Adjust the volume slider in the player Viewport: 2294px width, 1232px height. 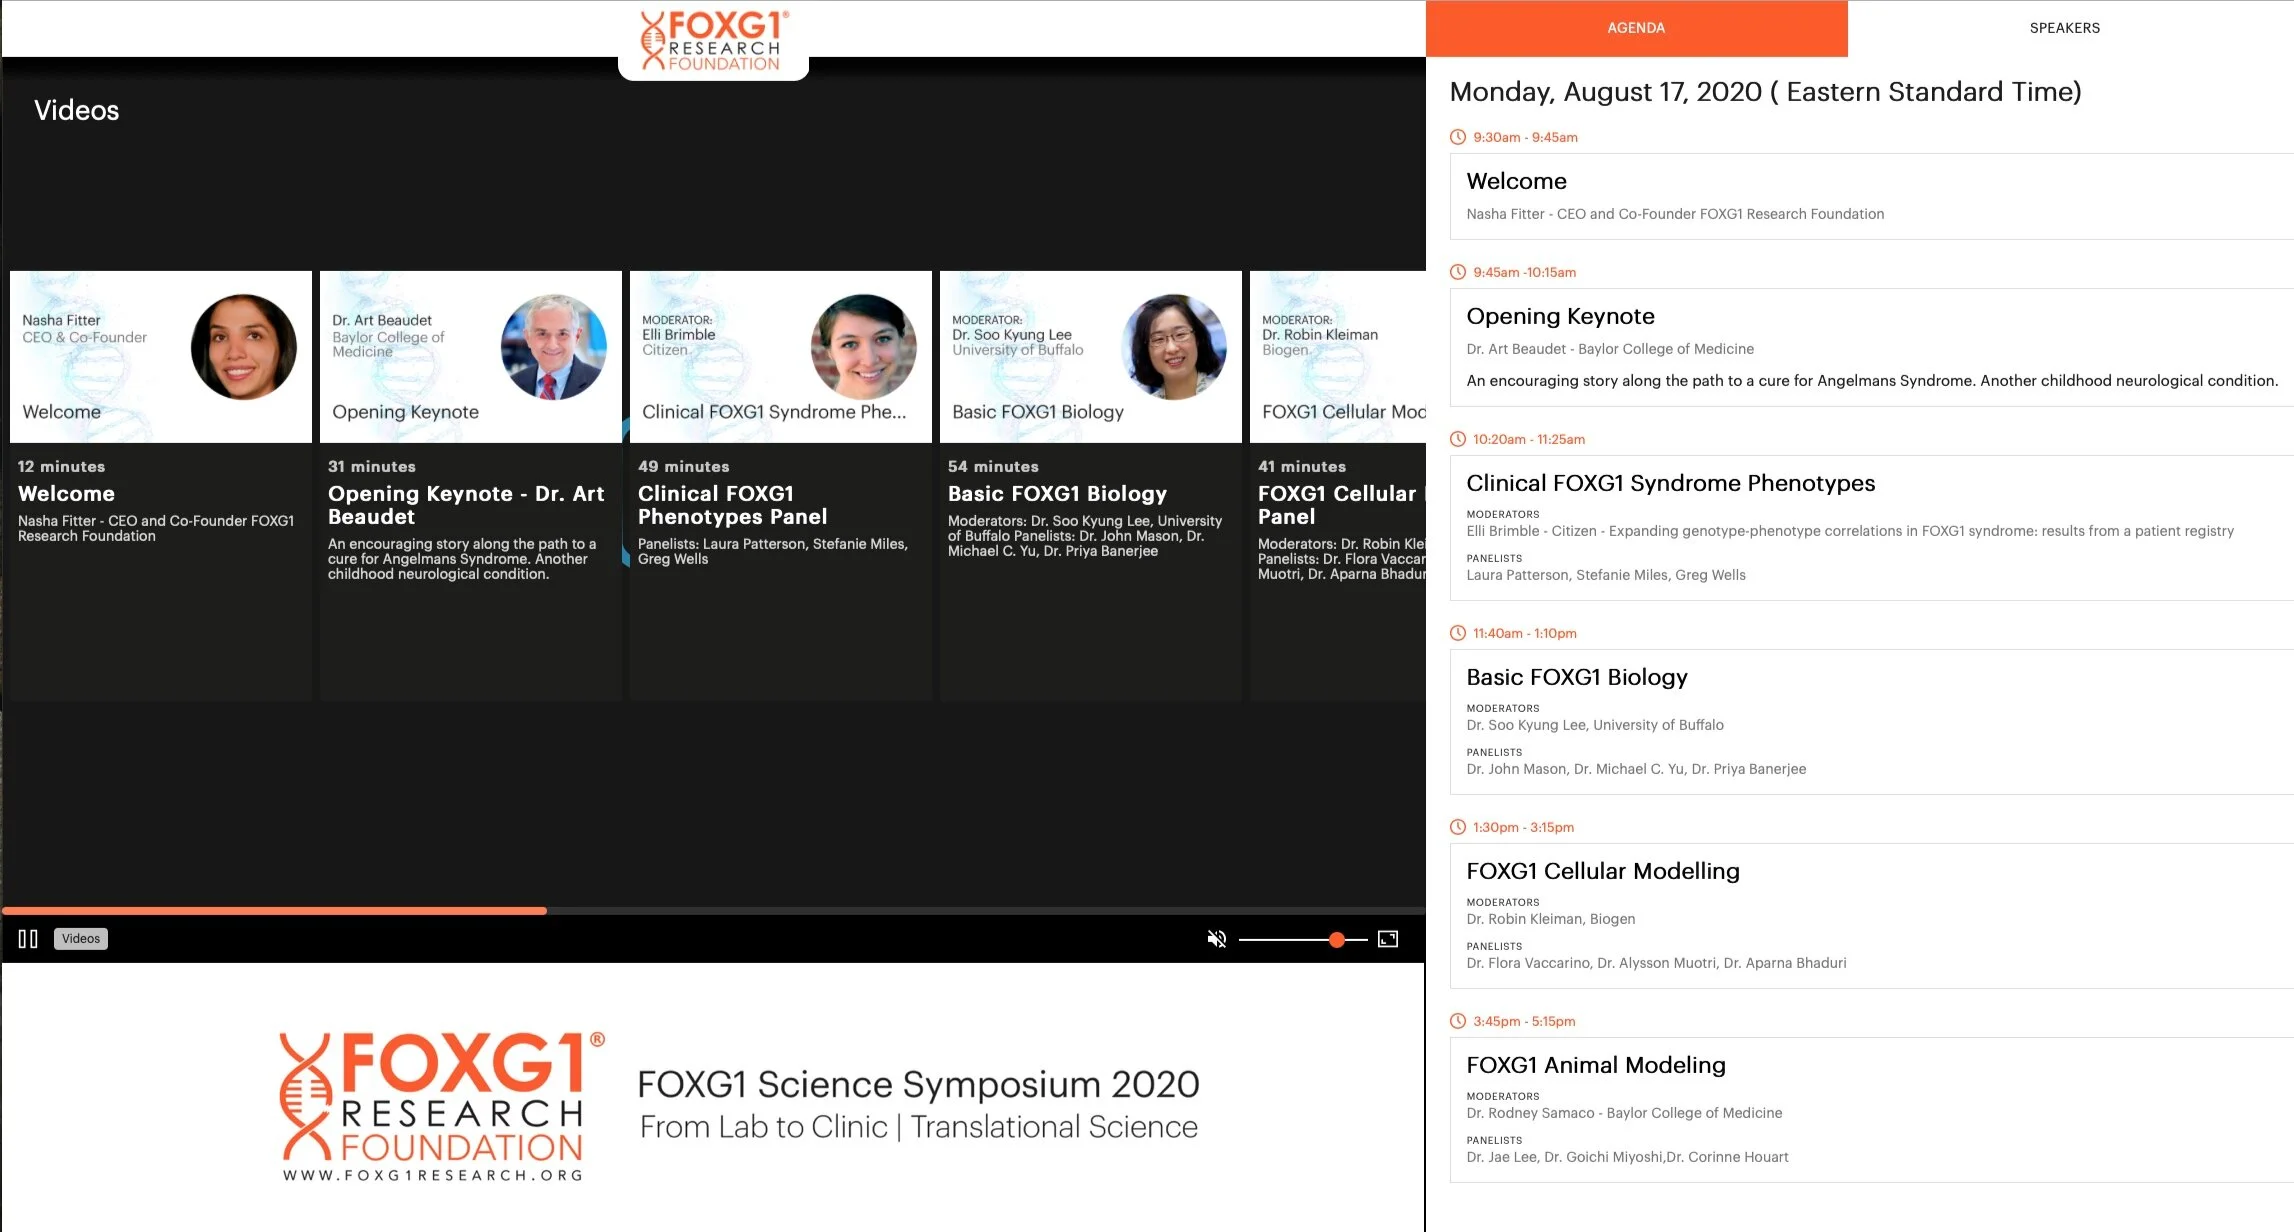(x=1336, y=939)
